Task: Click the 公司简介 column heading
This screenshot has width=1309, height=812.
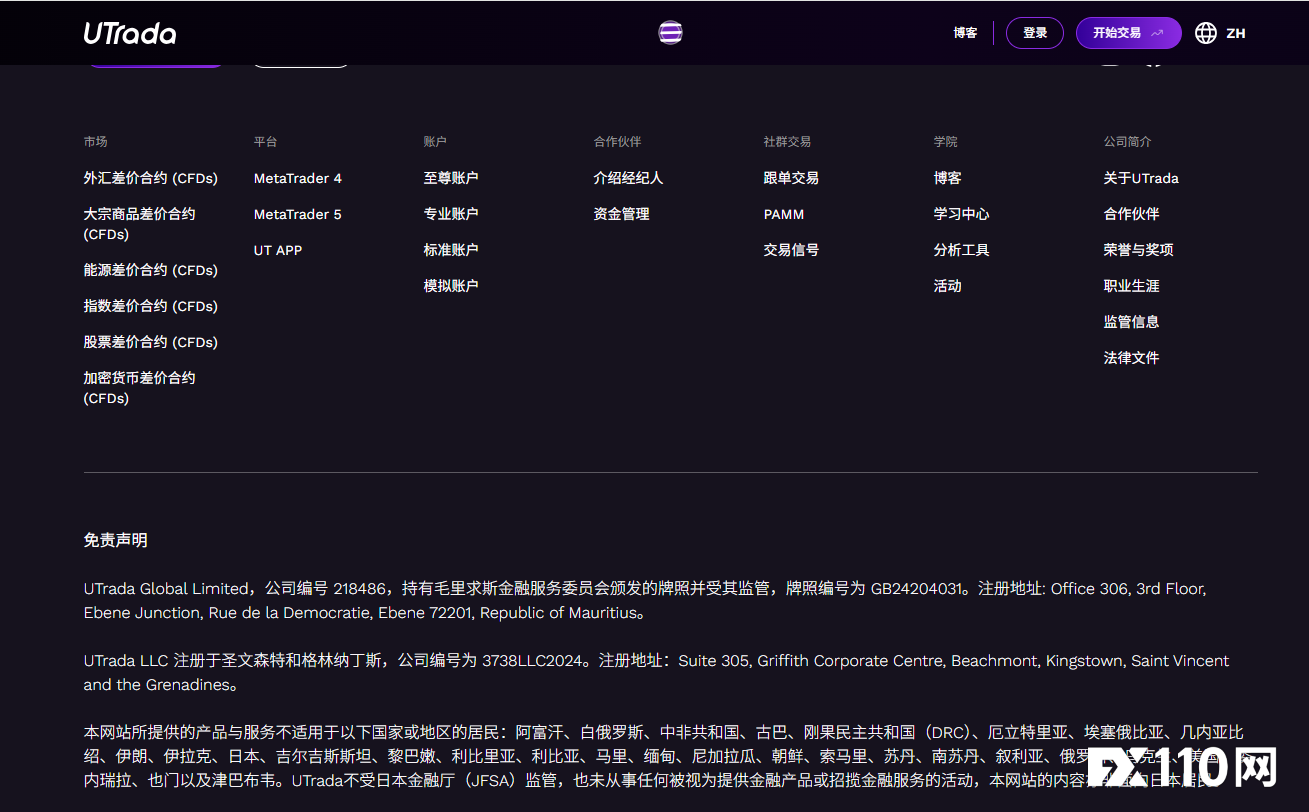Action: (1128, 142)
